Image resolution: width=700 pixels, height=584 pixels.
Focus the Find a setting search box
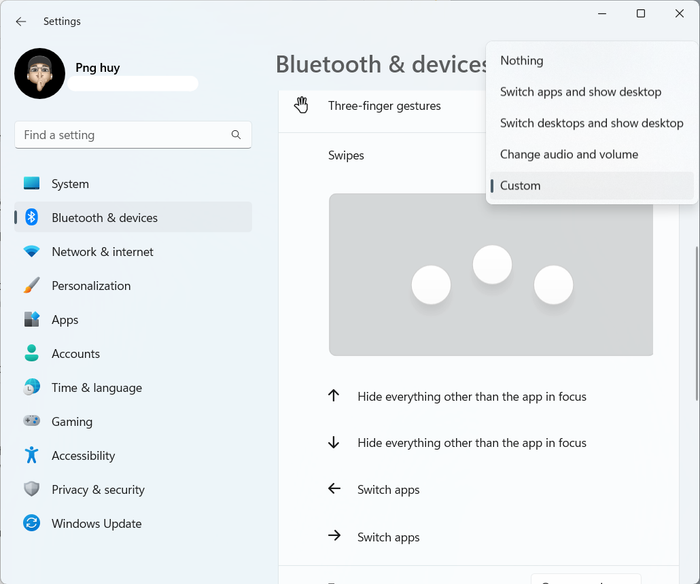[133, 135]
